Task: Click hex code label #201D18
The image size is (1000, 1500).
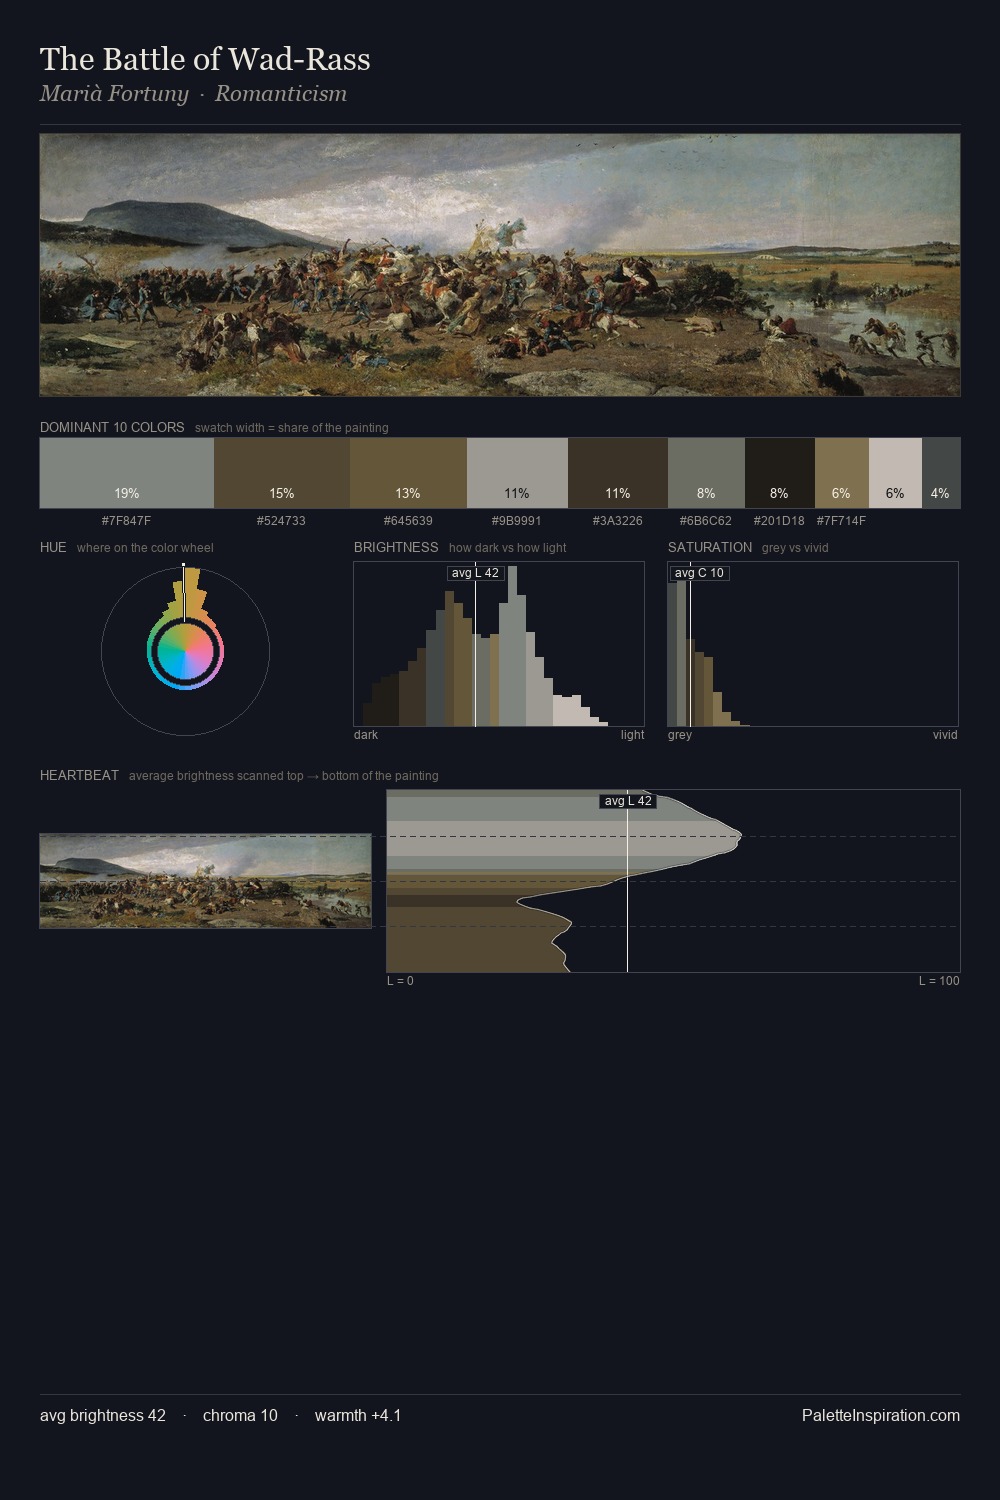Action: 779,521
